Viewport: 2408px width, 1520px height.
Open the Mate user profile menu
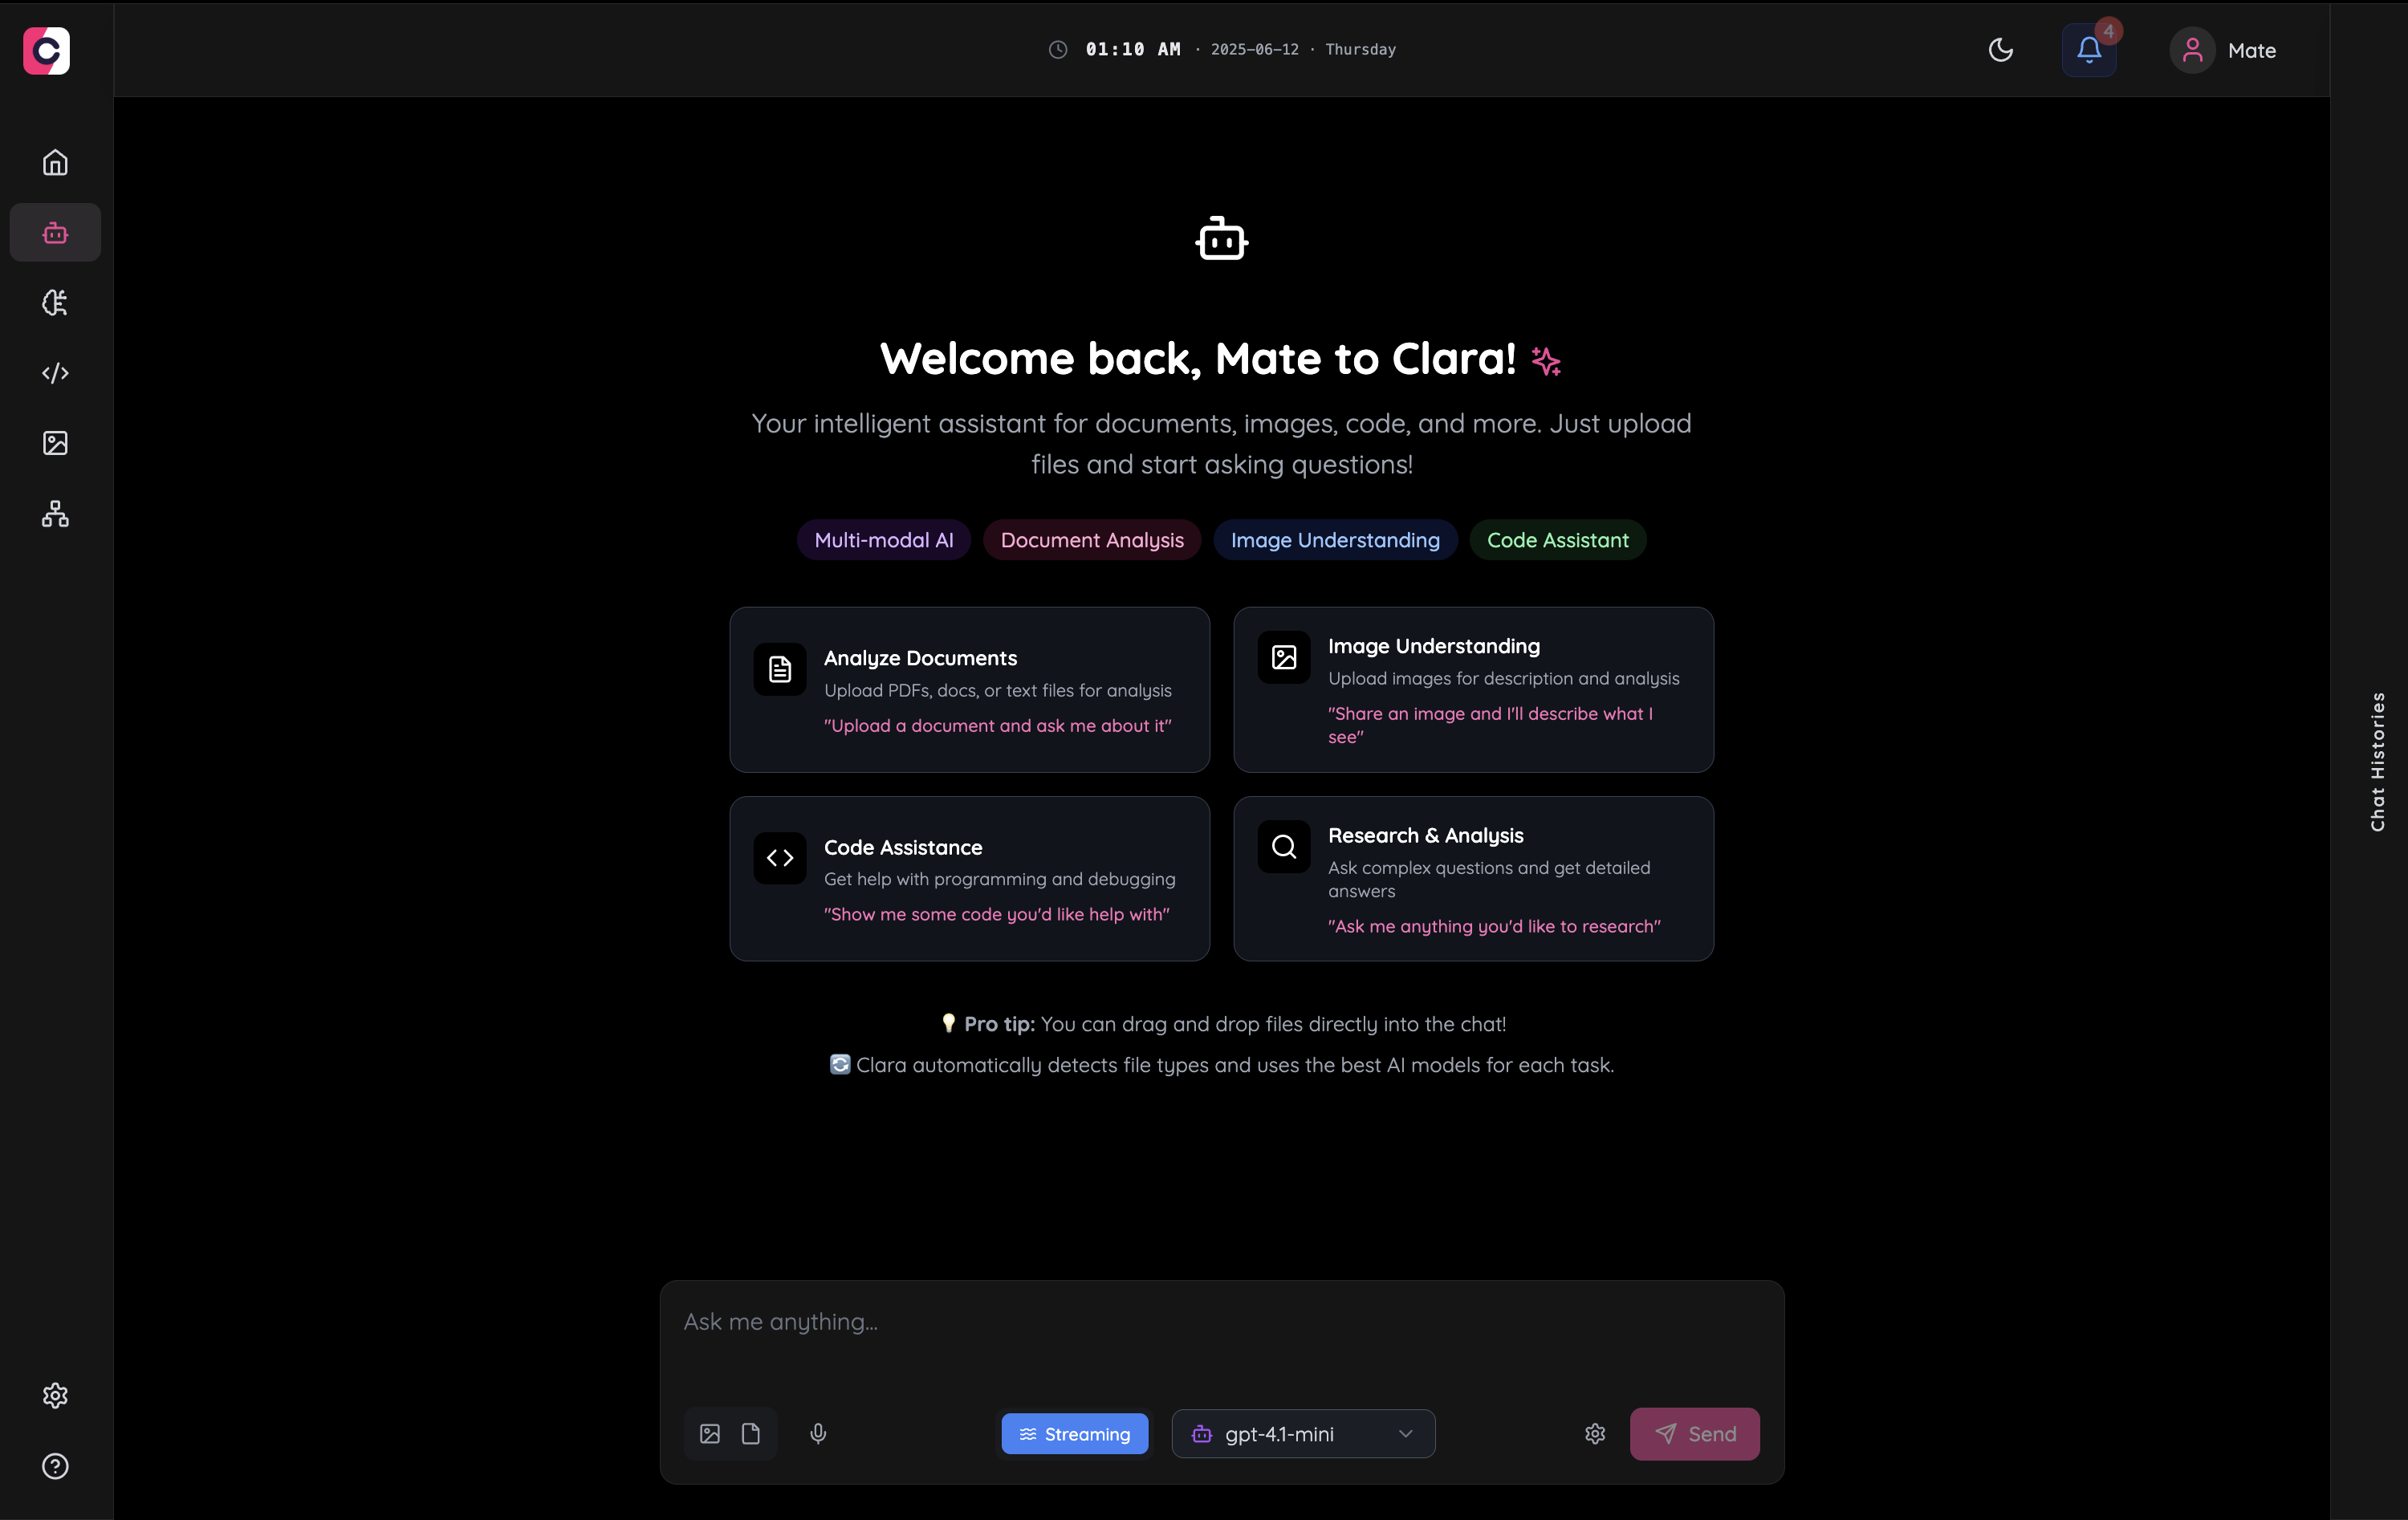pos(2224,50)
